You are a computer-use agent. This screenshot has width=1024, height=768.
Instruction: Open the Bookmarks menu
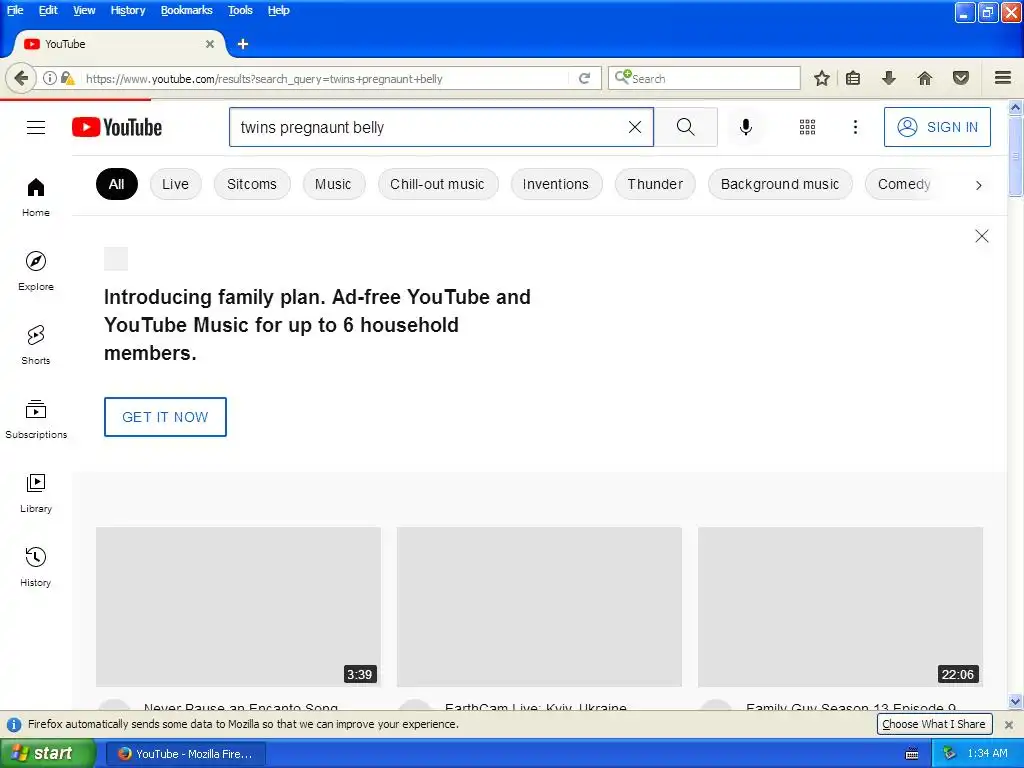[187, 10]
